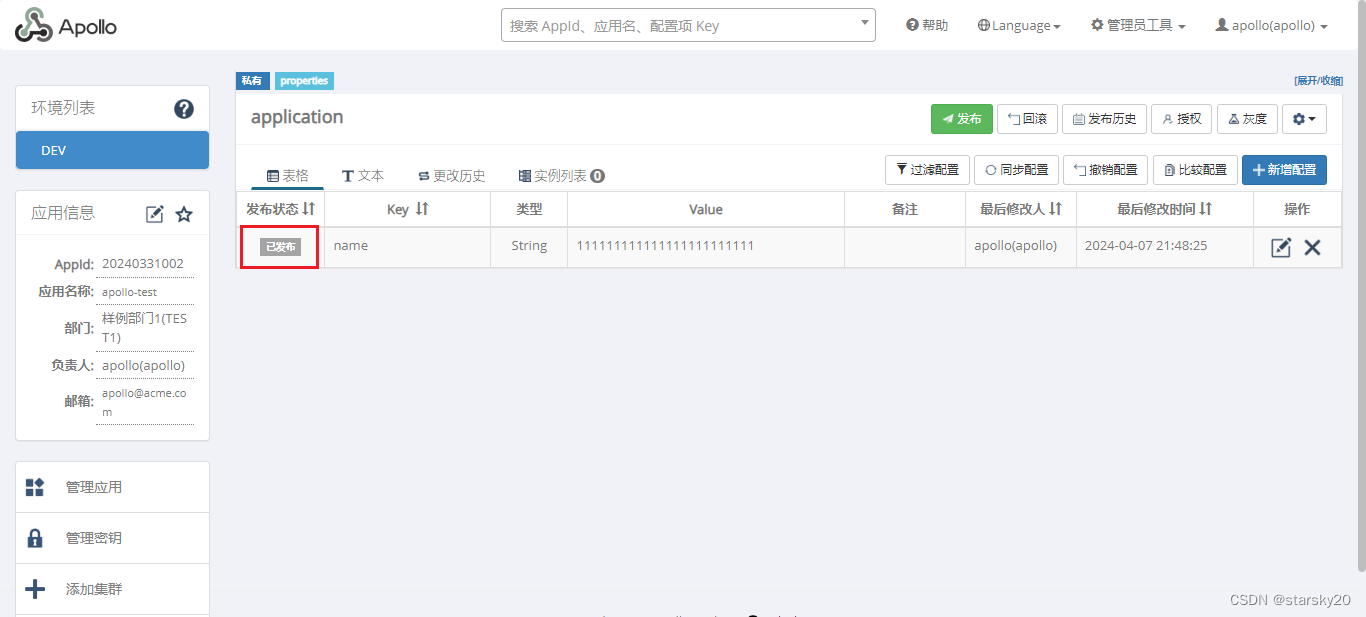Click the edit pencil icon for the name config

[1281, 246]
